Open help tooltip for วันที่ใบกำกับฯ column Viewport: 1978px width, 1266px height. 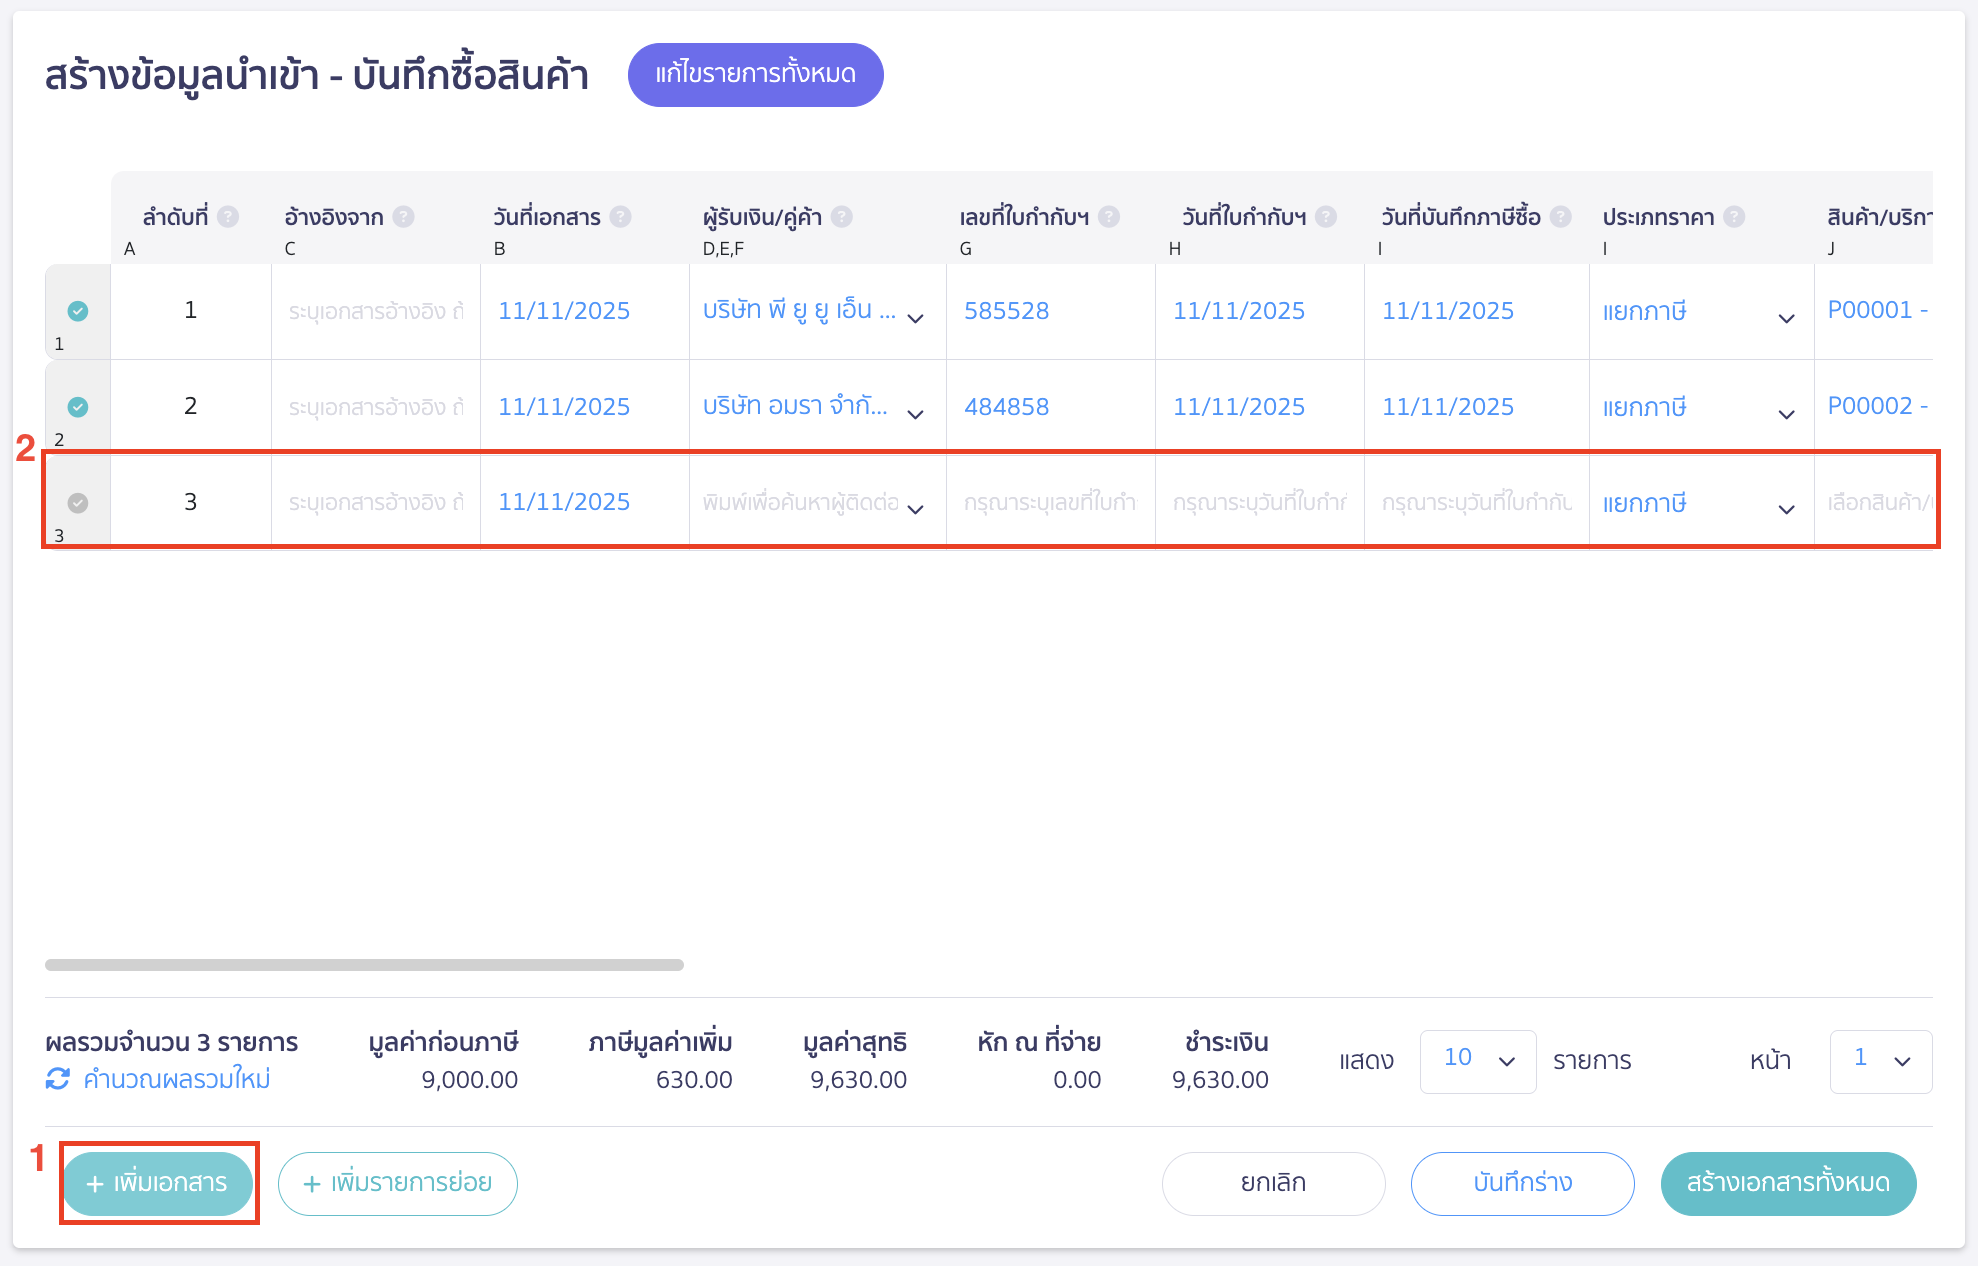point(1327,214)
